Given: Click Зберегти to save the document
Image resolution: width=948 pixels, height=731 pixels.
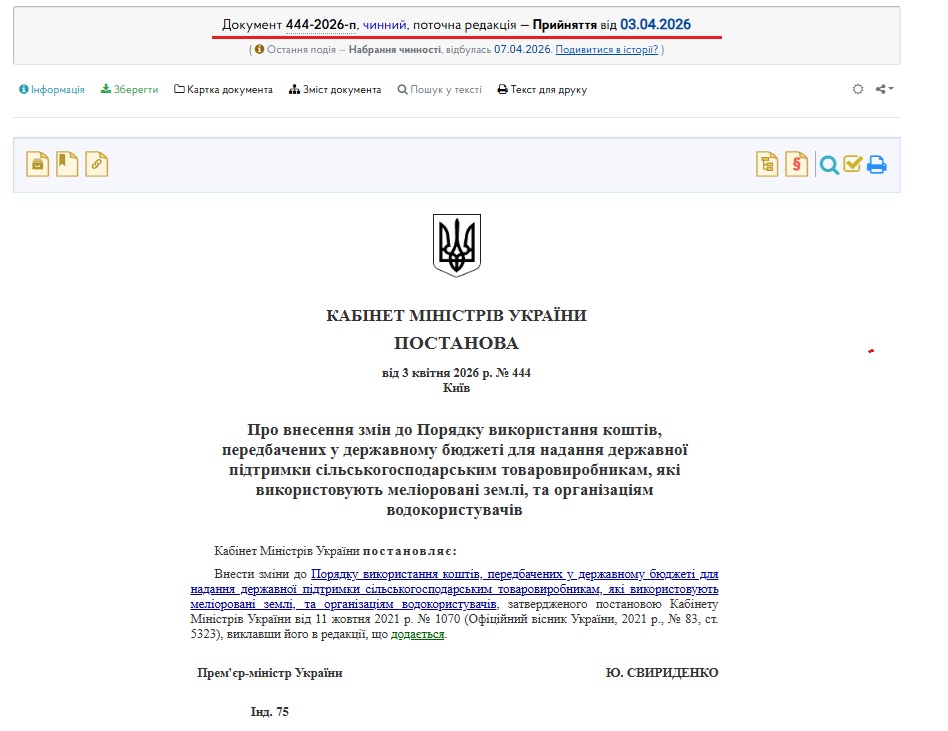Looking at the screenshot, I should [129, 89].
